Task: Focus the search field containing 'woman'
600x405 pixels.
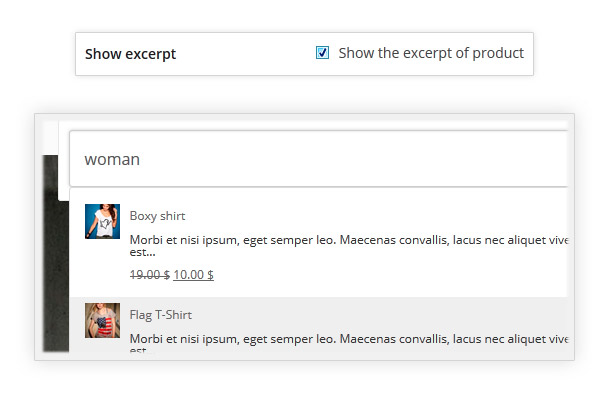Action: pos(320,159)
